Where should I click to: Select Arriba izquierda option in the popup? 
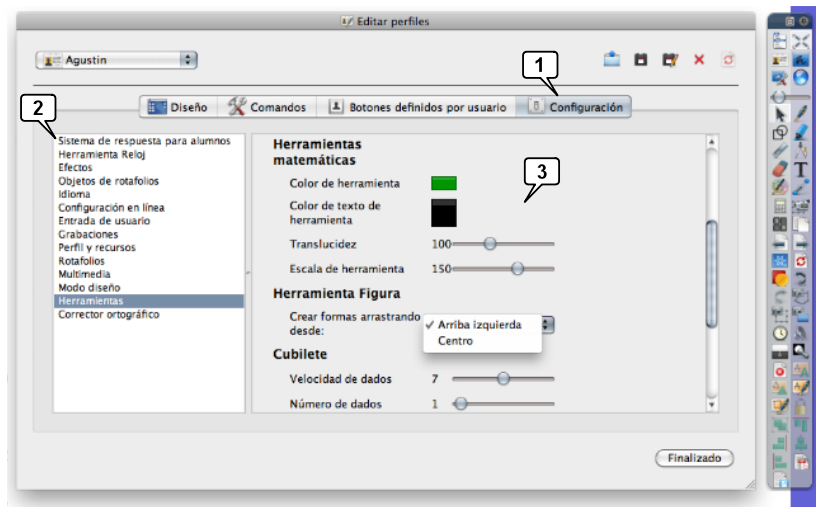[x=479, y=324]
